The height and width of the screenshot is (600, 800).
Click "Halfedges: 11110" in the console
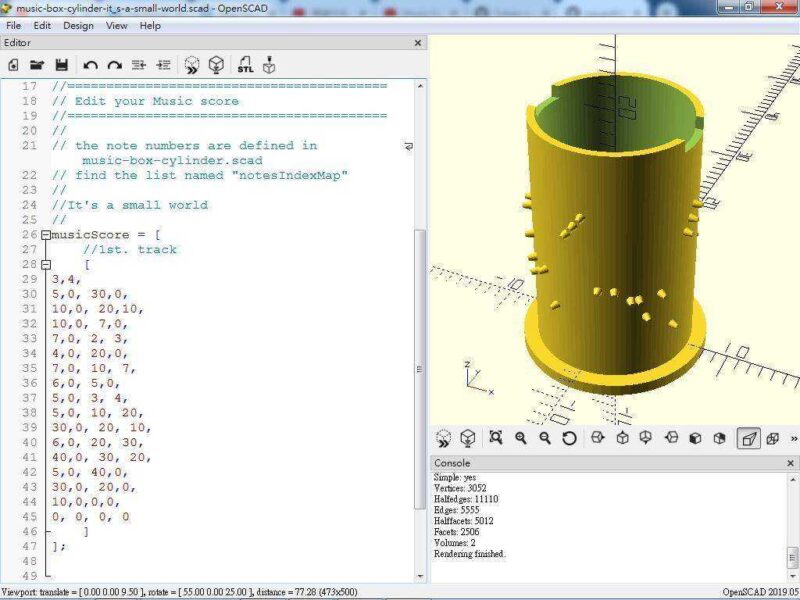(466, 499)
